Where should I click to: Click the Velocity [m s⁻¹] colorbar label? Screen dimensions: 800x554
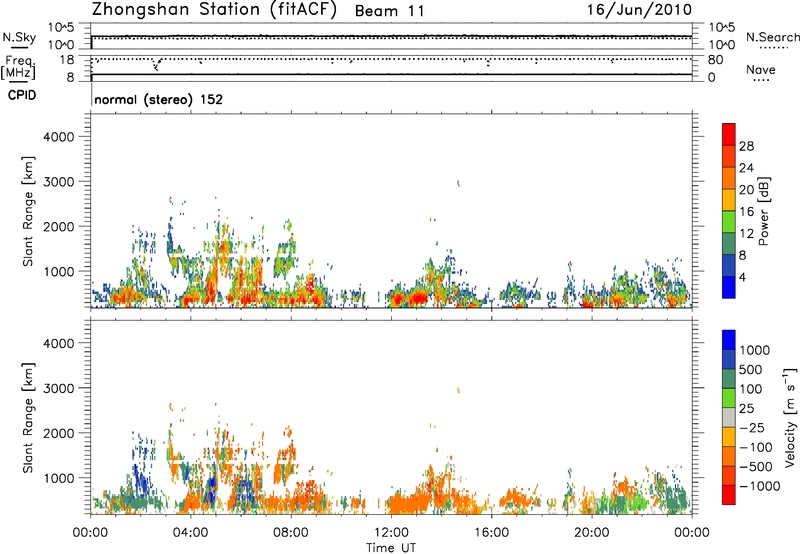790,418
